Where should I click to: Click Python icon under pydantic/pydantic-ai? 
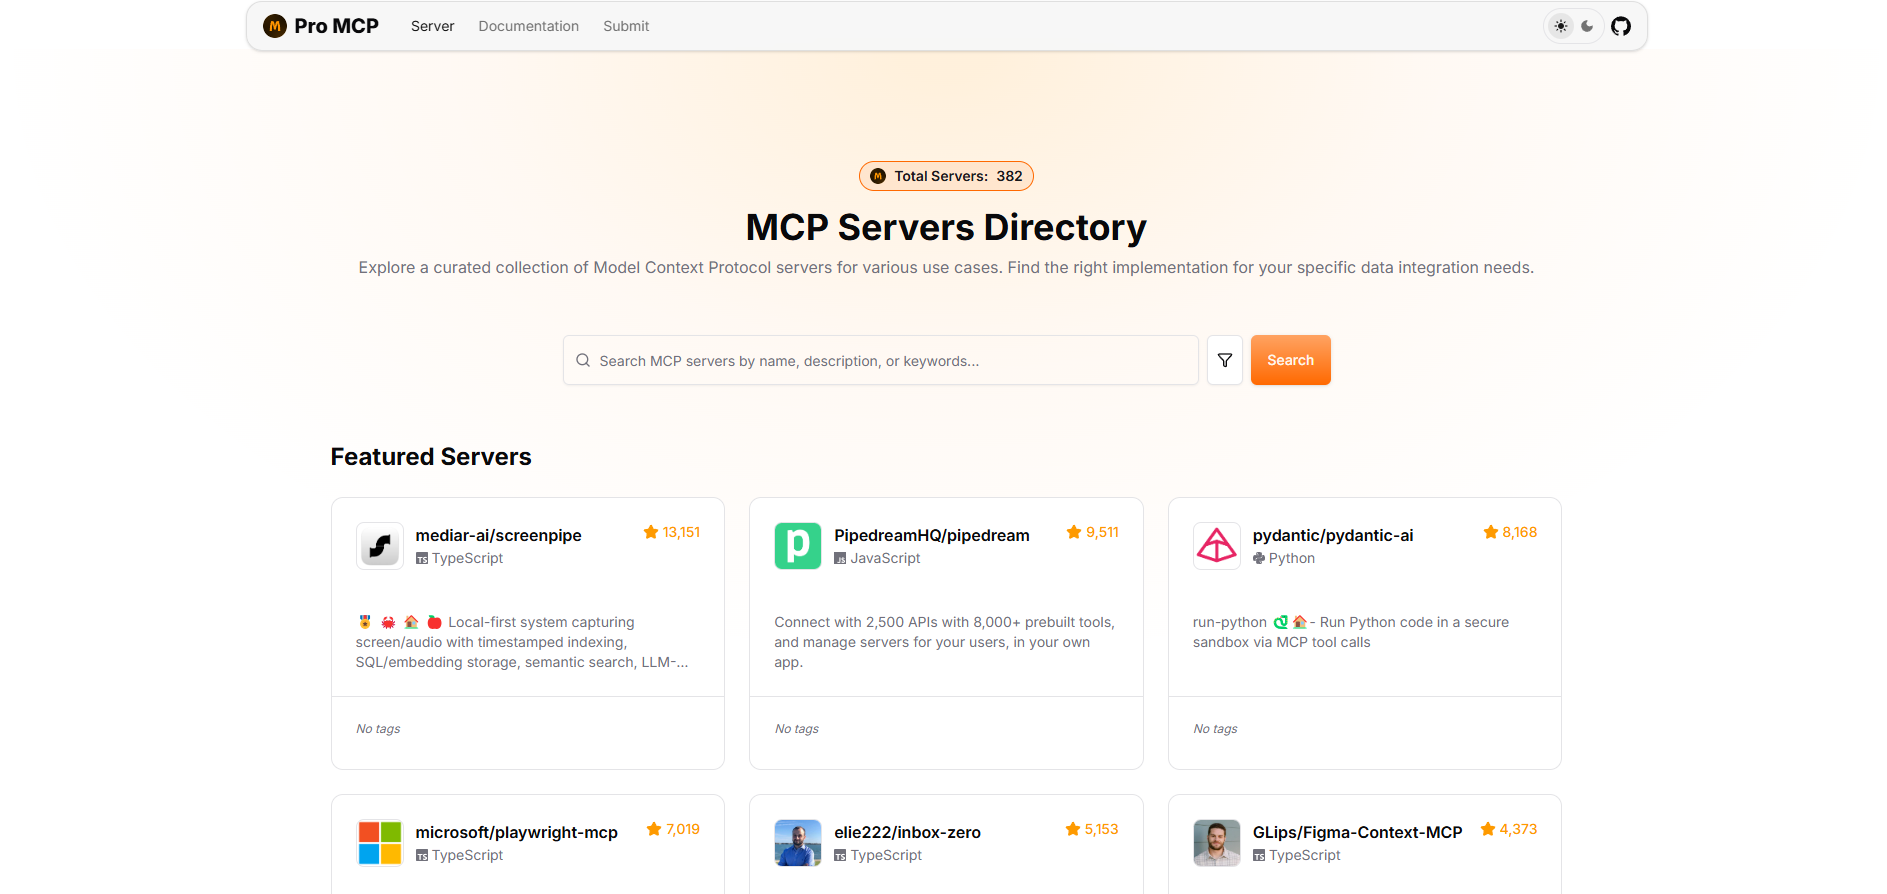coord(1259,559)
